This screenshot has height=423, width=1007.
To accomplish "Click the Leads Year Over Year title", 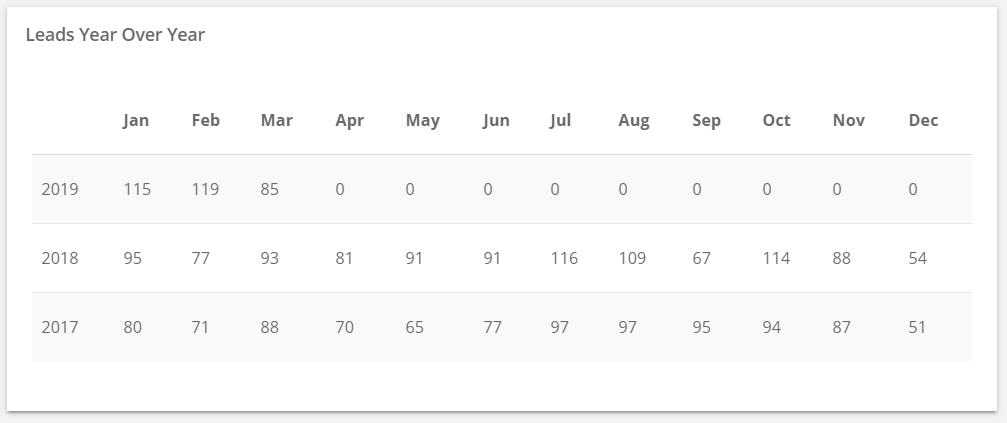I will click(x=115, y=35).
